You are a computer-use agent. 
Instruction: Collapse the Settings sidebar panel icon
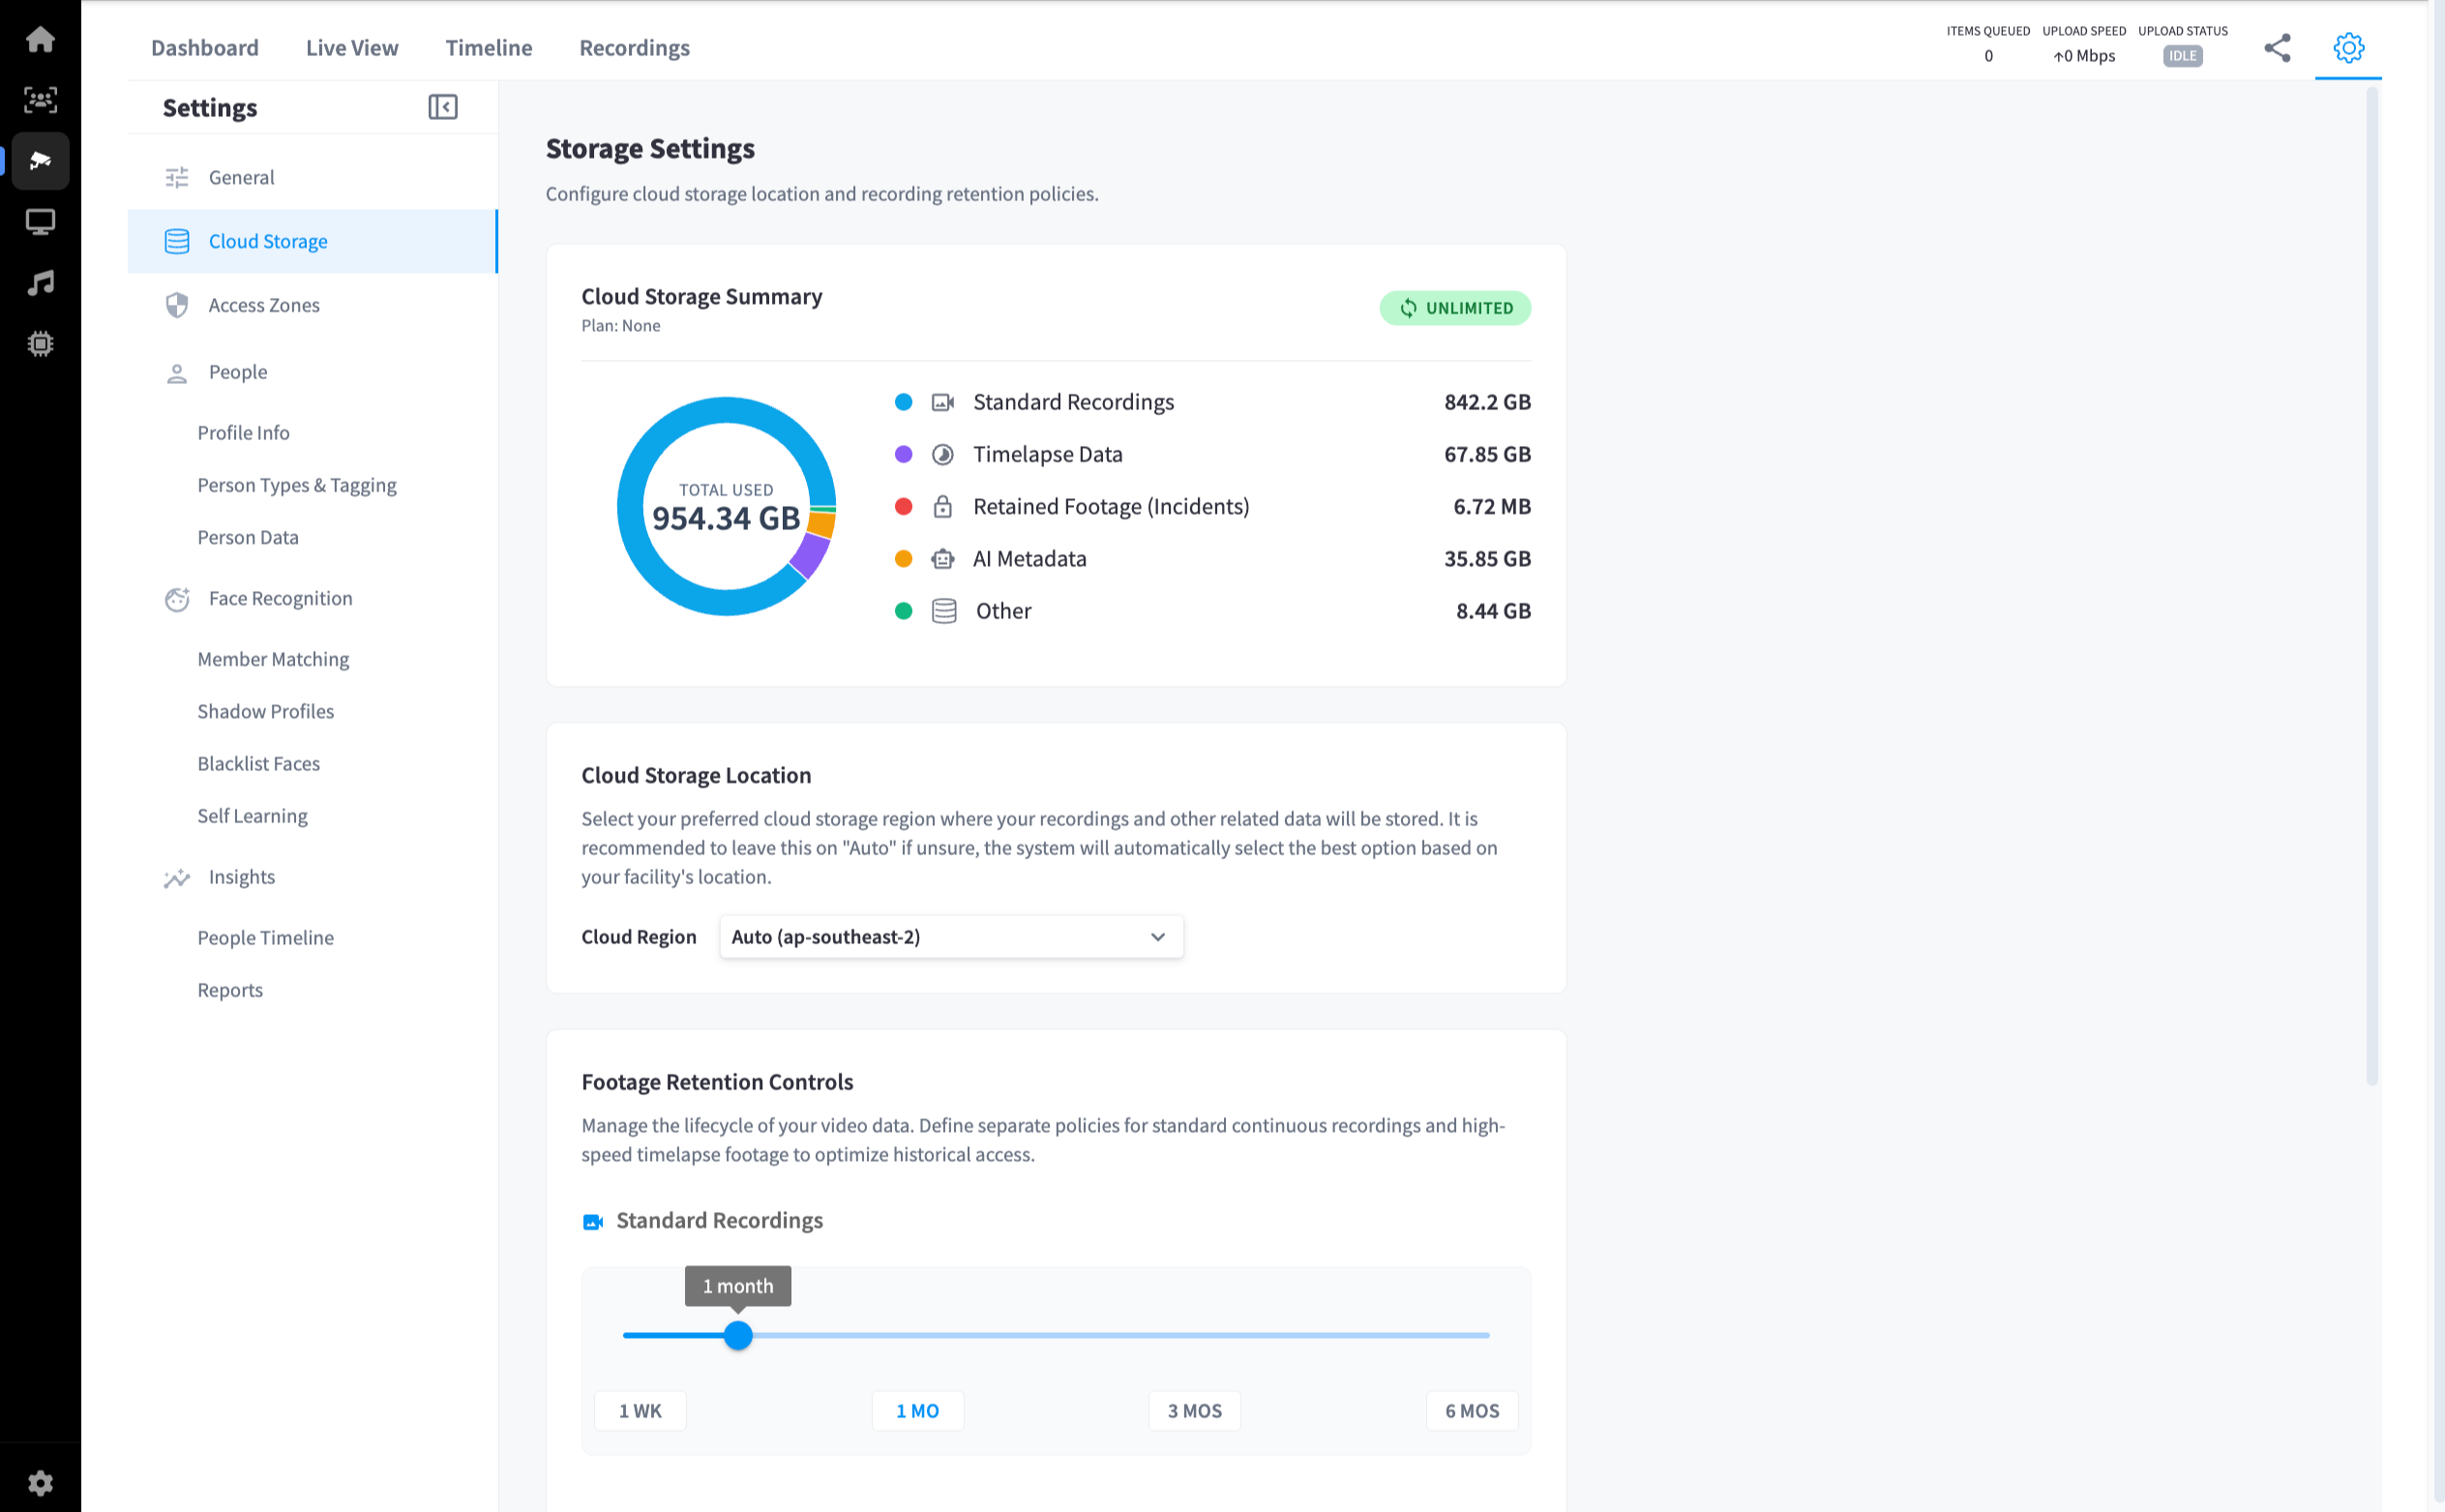click(x=443, y=107)
